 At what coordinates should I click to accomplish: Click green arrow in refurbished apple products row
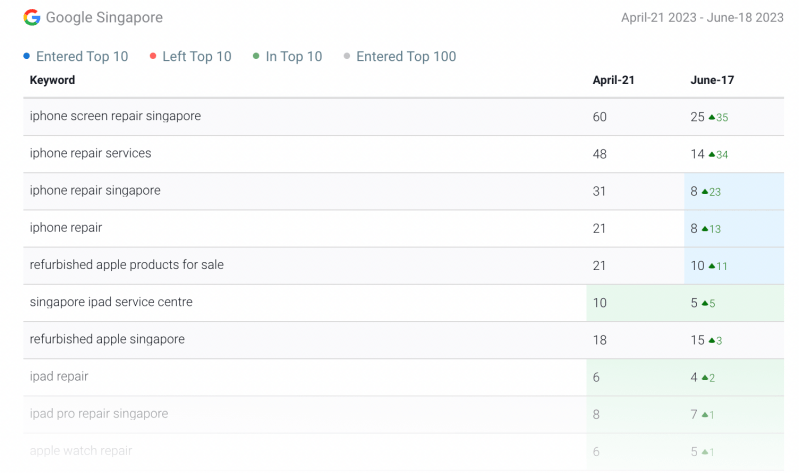point(712,266)
